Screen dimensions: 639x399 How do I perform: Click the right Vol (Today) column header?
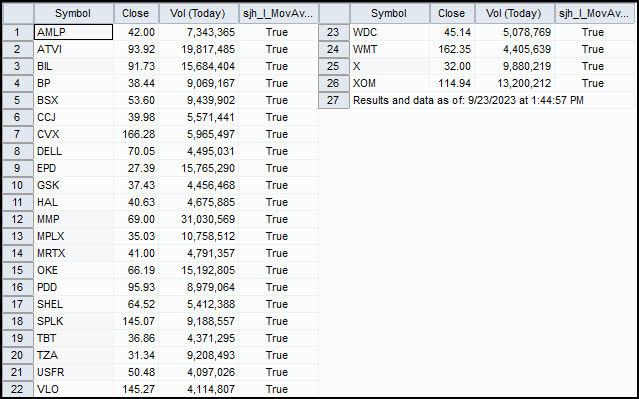[514, 13]
